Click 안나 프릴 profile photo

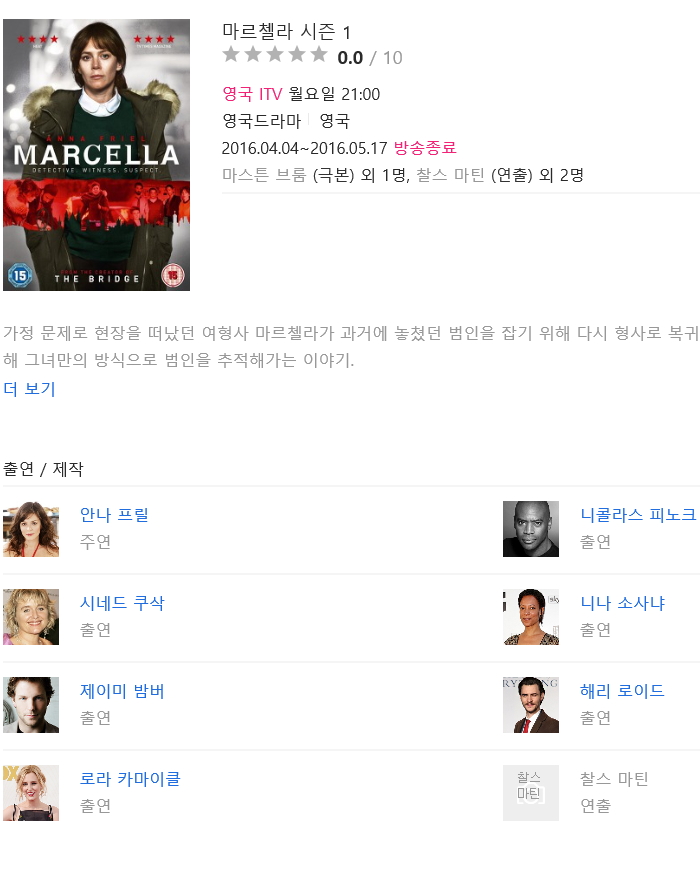[31, 529]
